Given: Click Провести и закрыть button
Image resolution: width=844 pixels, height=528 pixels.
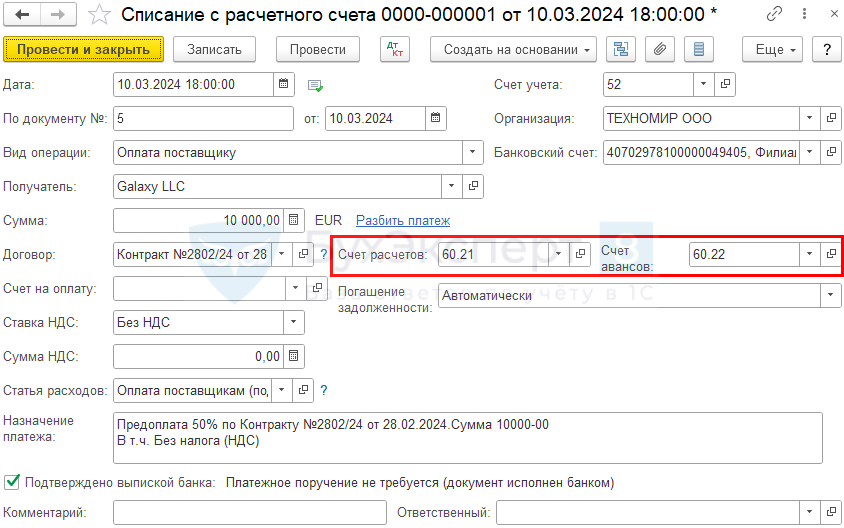Looking at the screenshot, I should (83, 49).
